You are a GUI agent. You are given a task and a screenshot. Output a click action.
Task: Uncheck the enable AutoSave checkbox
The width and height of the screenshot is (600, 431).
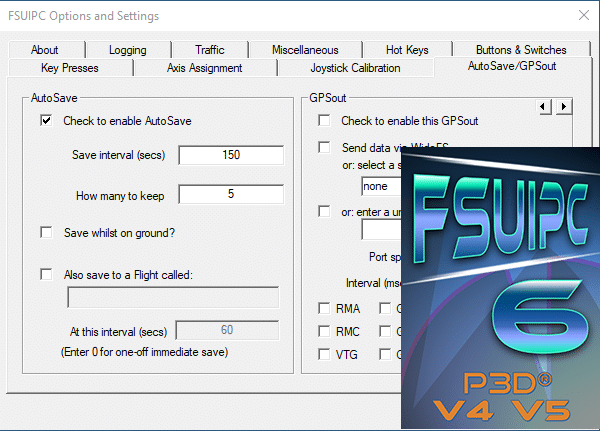[46, 121]
